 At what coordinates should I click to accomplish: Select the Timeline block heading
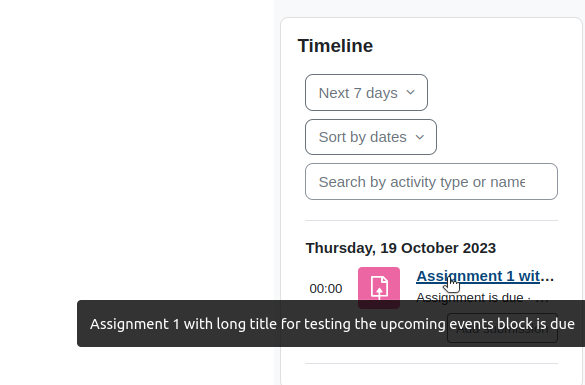(x=335, y=46)
